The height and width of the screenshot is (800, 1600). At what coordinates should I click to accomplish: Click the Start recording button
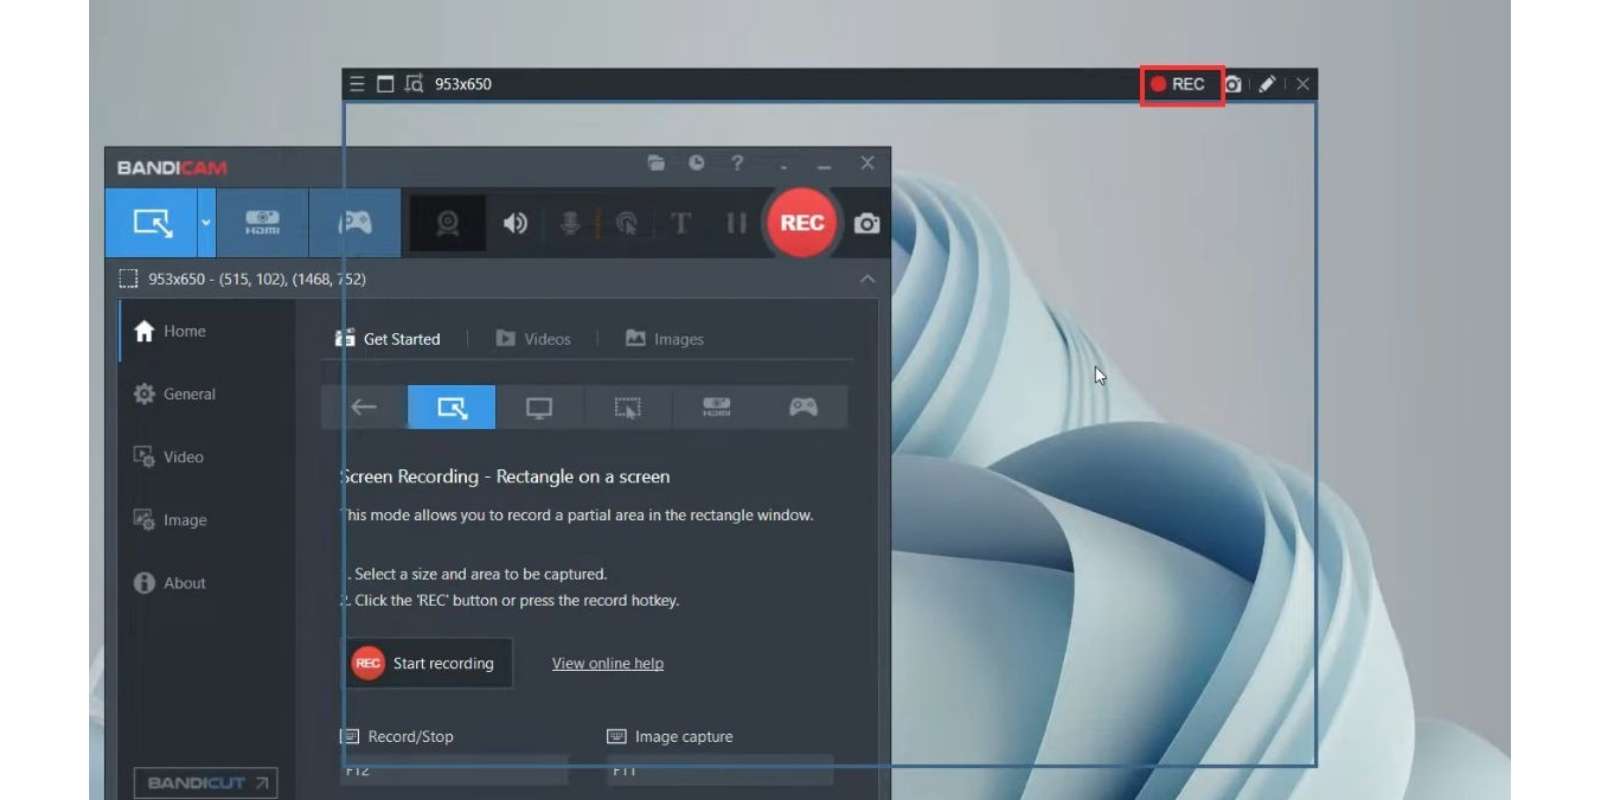(x=427, y=663)
